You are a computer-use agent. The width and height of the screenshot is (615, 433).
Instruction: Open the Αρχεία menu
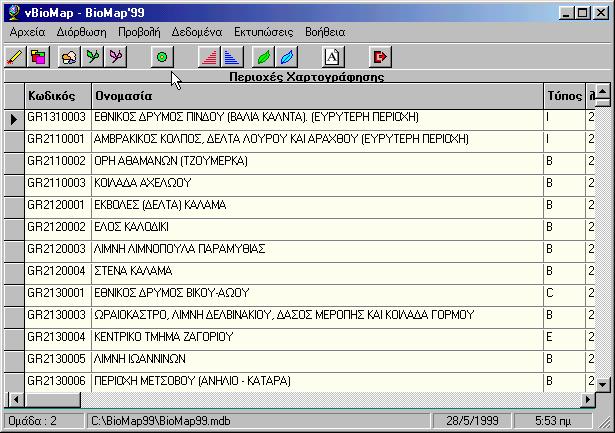coord(27,32)
